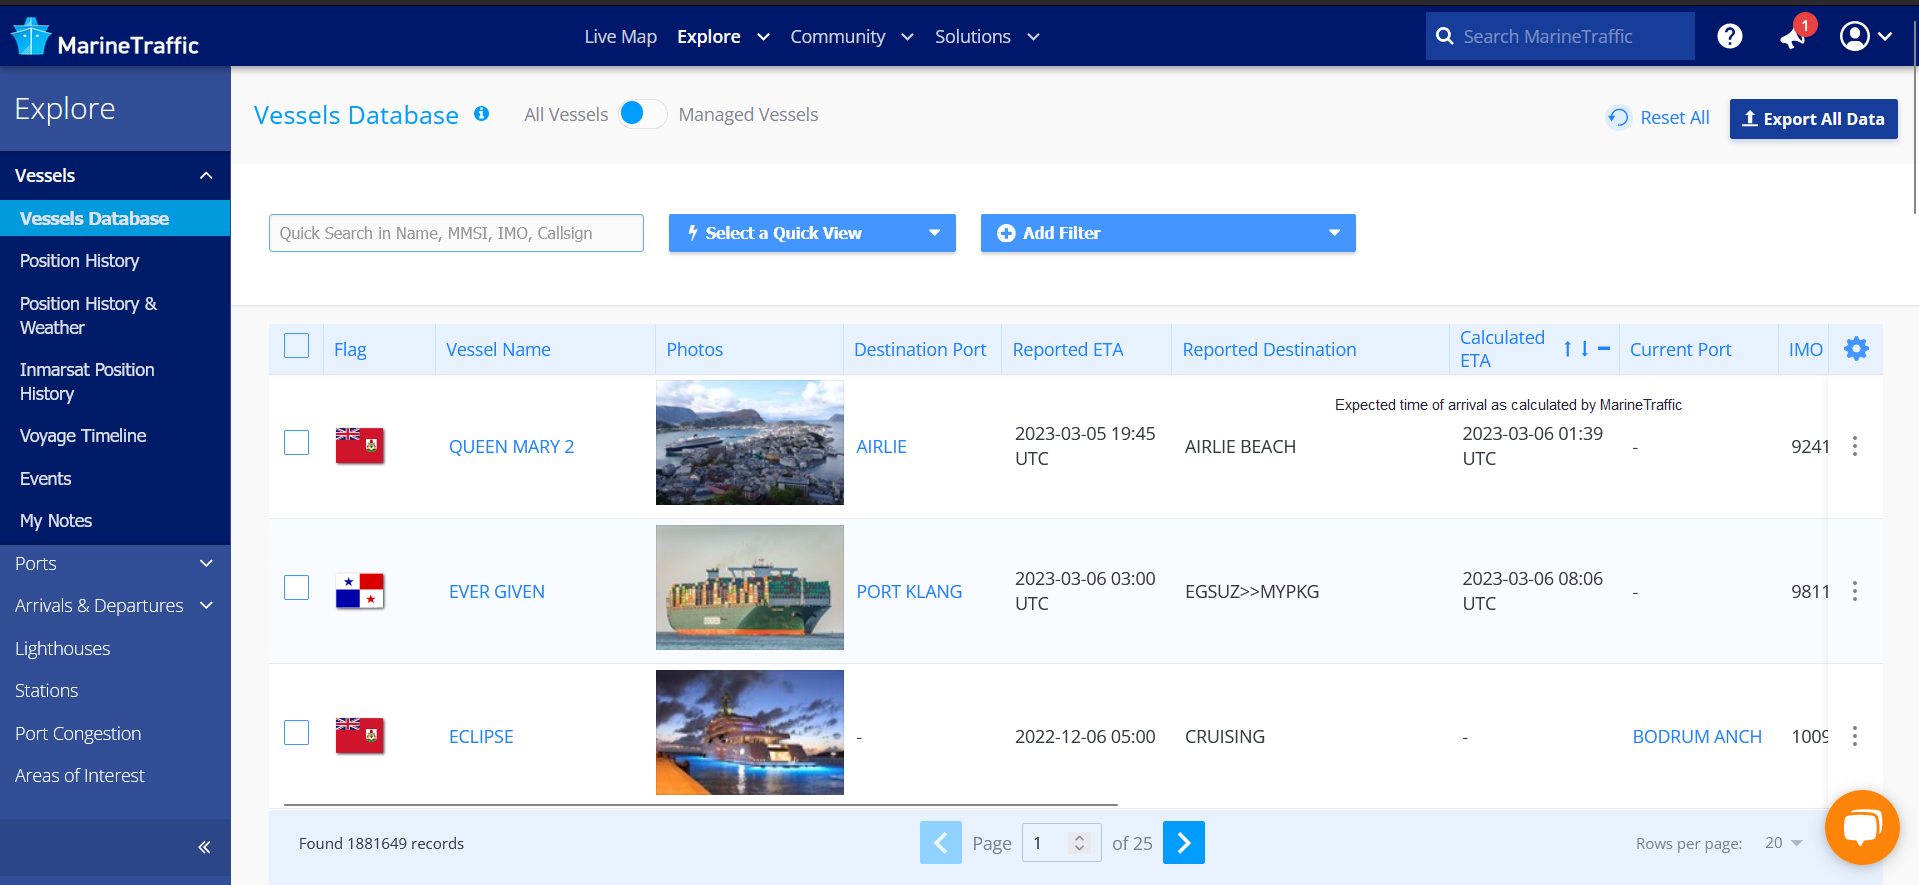Open PORT KLANG destination port link
The image size is (1919, 885).
(909, 592)
